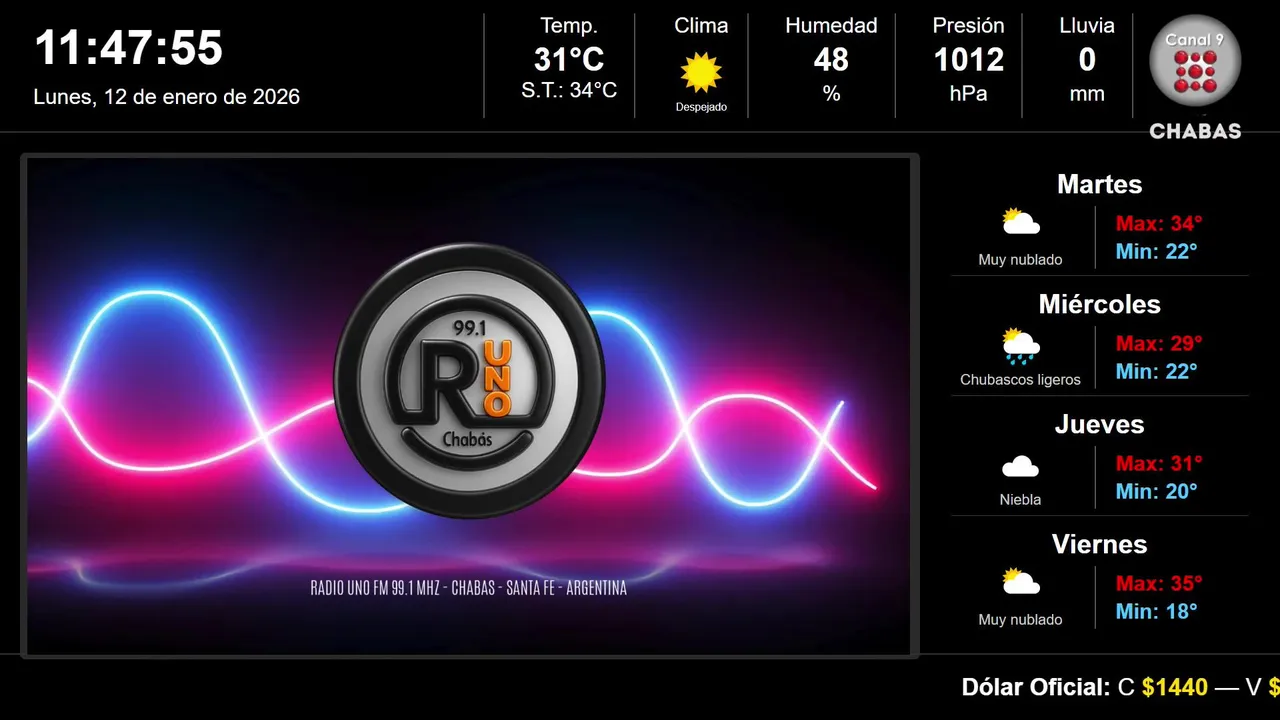Click Dólar Oficial ticker label
Image resolution: width=1280 pixels, height=720 pixels.
[1036, 687]
